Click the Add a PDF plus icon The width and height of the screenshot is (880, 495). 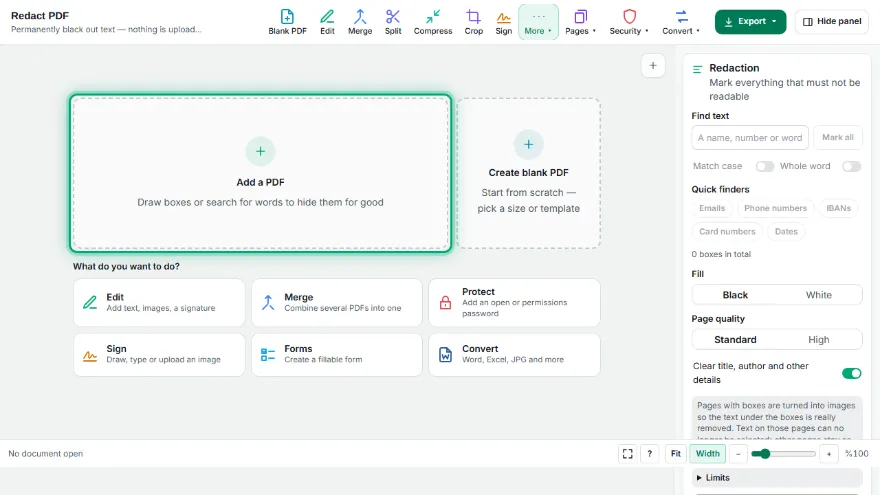260,151
